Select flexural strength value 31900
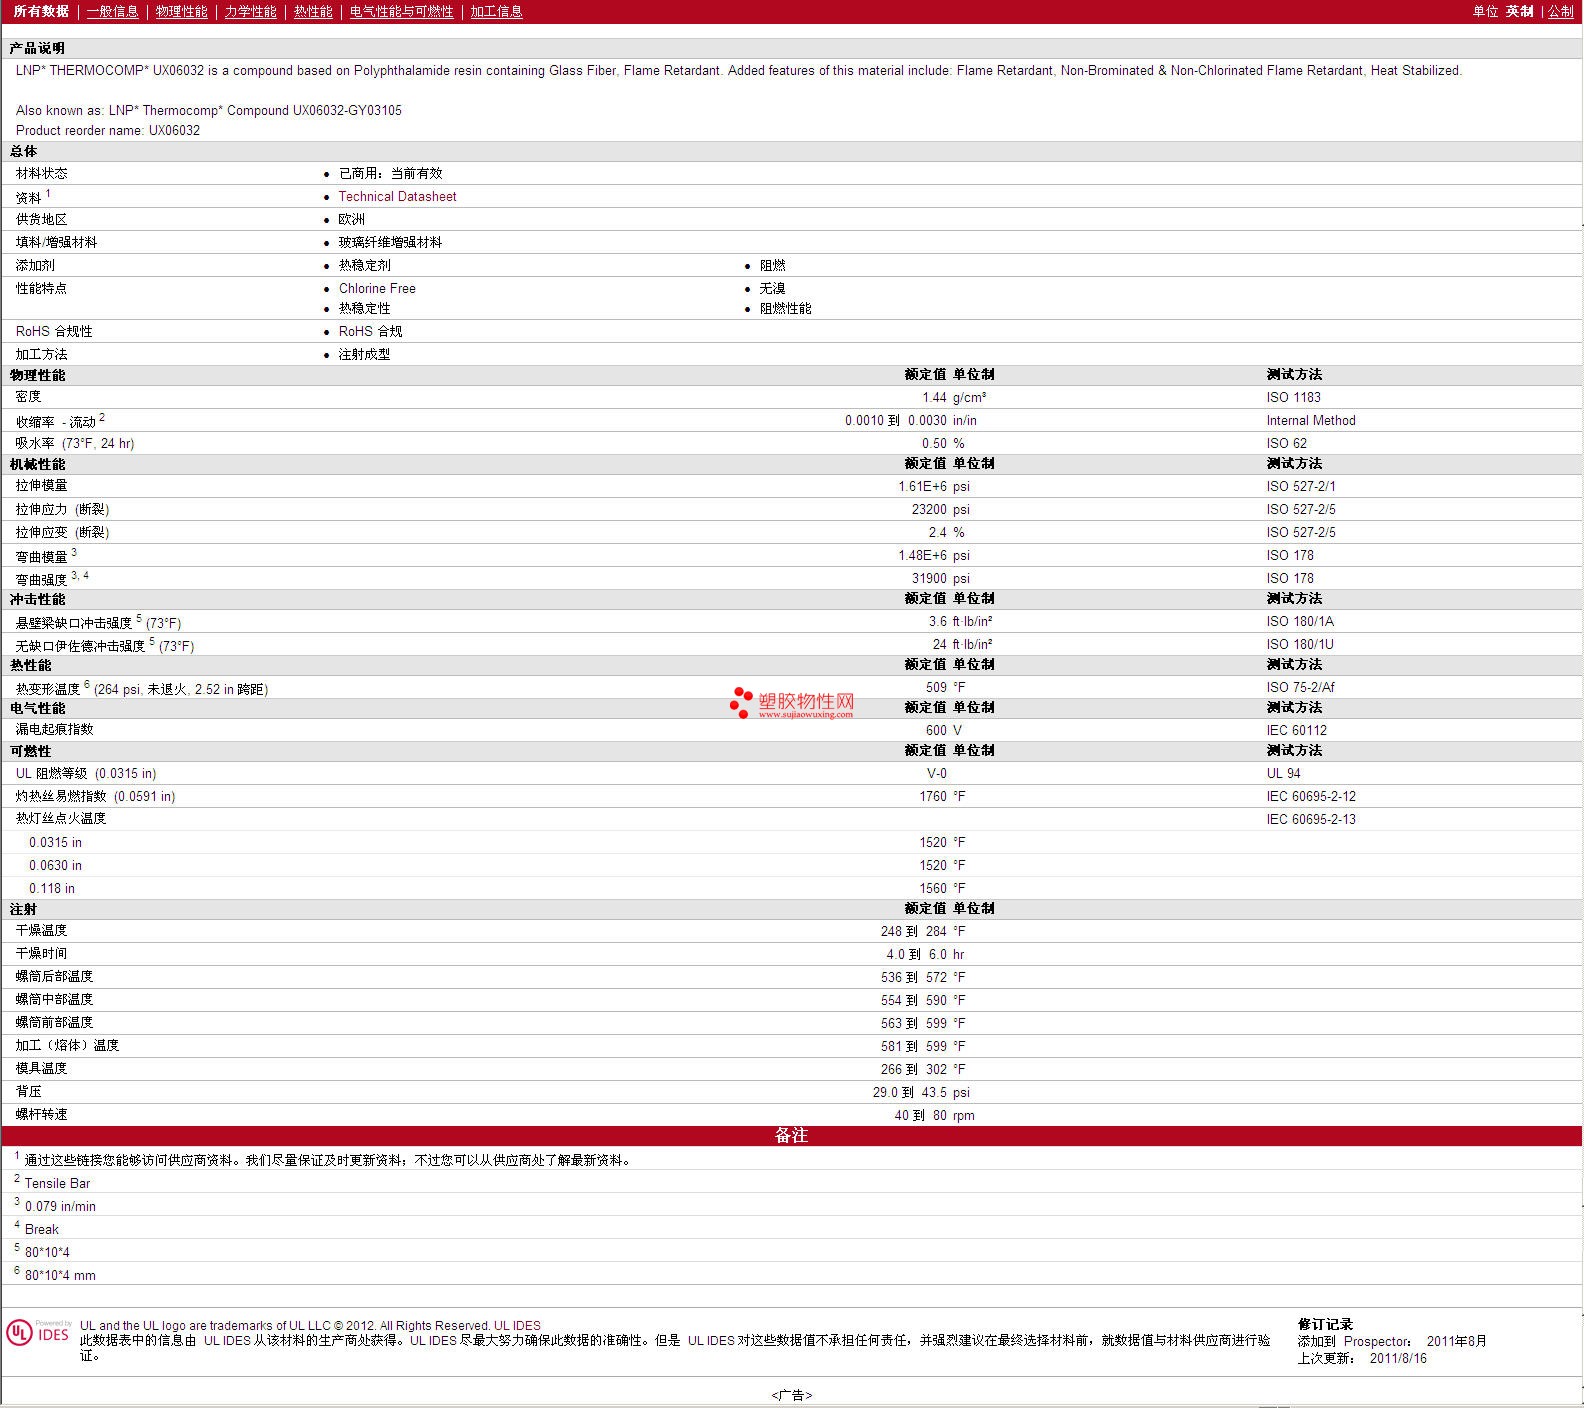This screenshot has width=1584, height=1408. [929, 578]
